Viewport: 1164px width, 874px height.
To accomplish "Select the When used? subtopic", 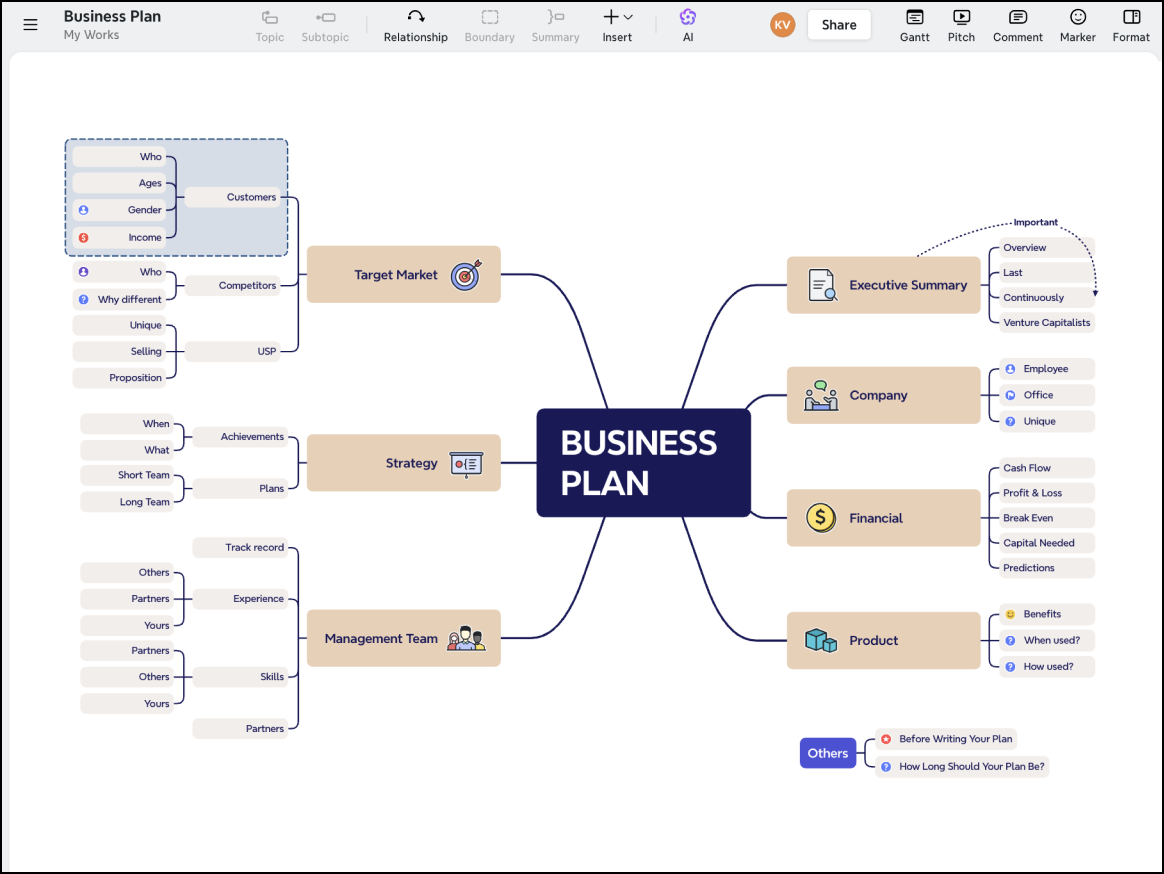I will click(x=1047, y=640).
